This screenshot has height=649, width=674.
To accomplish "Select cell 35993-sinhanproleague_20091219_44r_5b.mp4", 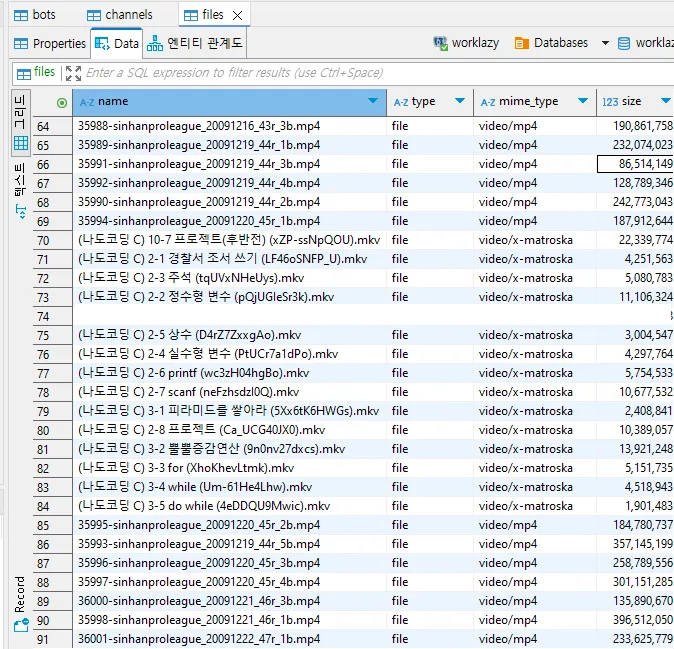I will point(230,544).
